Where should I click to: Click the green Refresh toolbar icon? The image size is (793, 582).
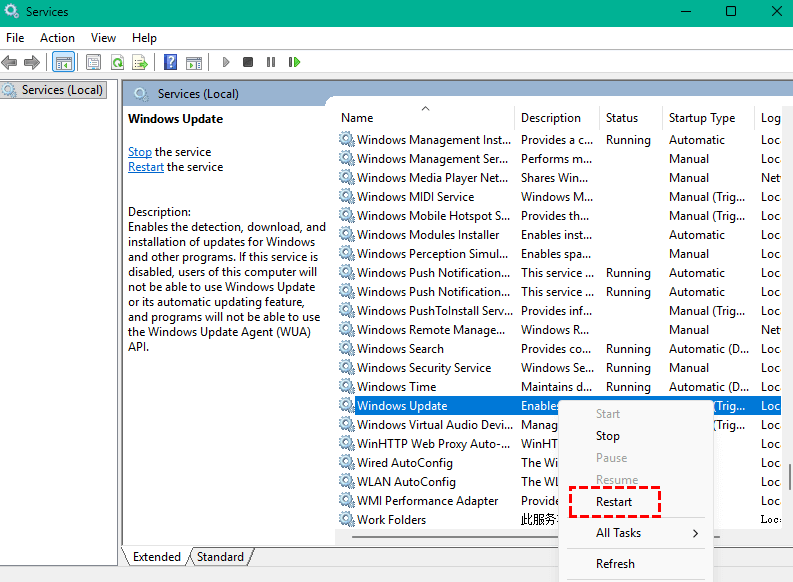coord(117,62)
